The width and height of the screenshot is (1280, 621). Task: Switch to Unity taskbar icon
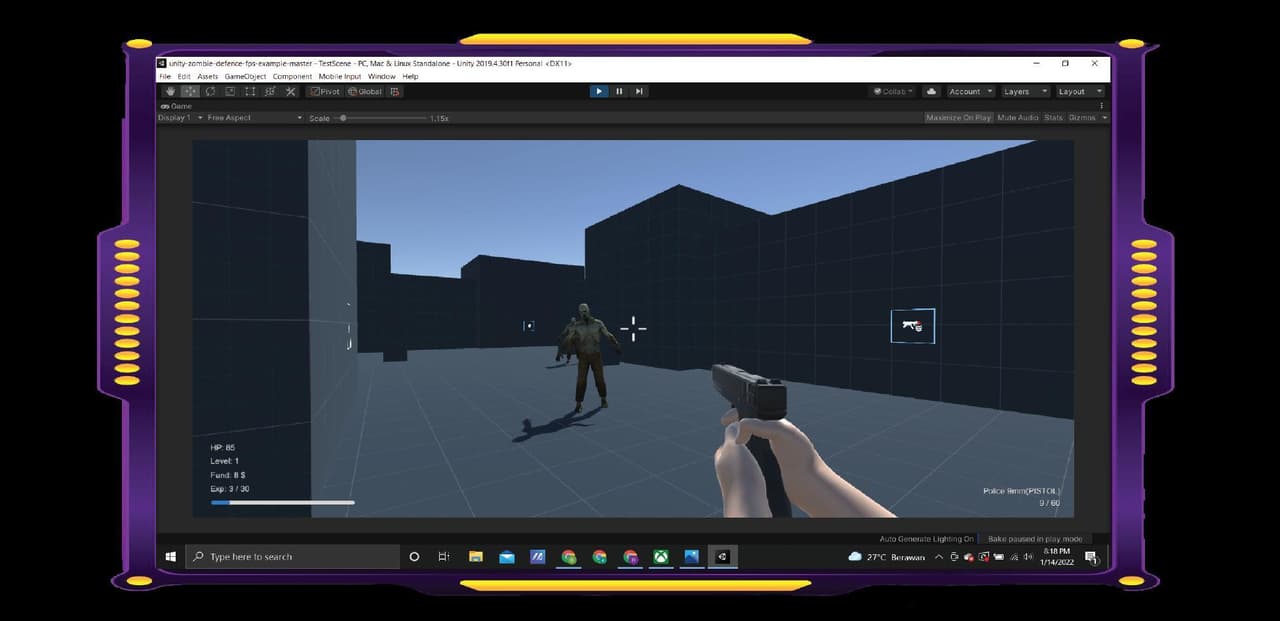coord(722,557)
